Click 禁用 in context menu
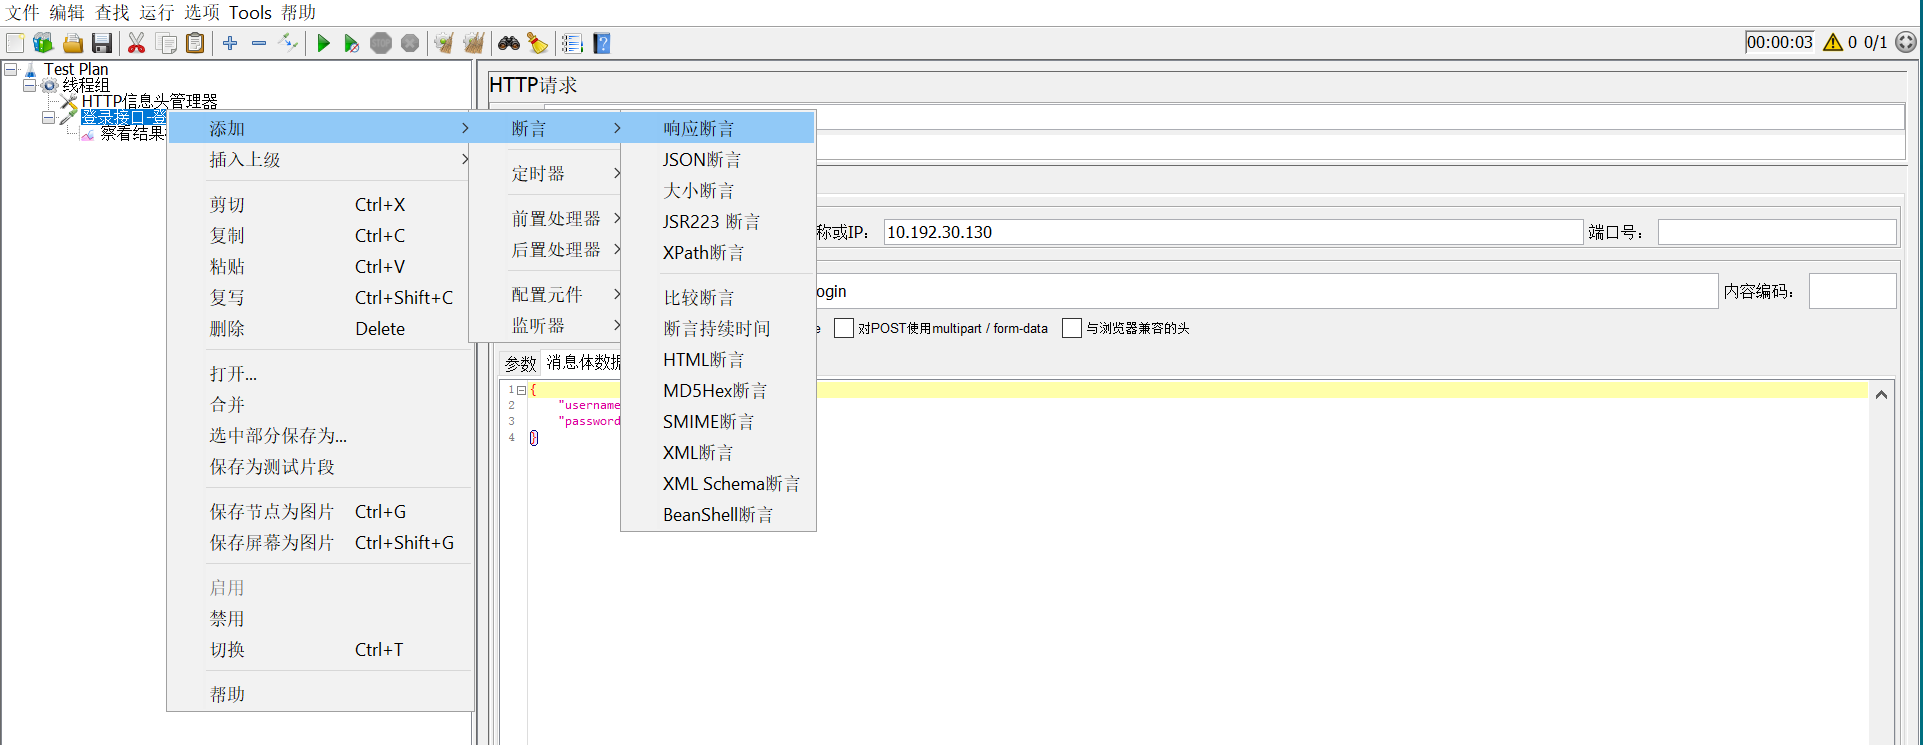Image resolution: width=1923 pixels, height=745 pixels. pos(320,618)
